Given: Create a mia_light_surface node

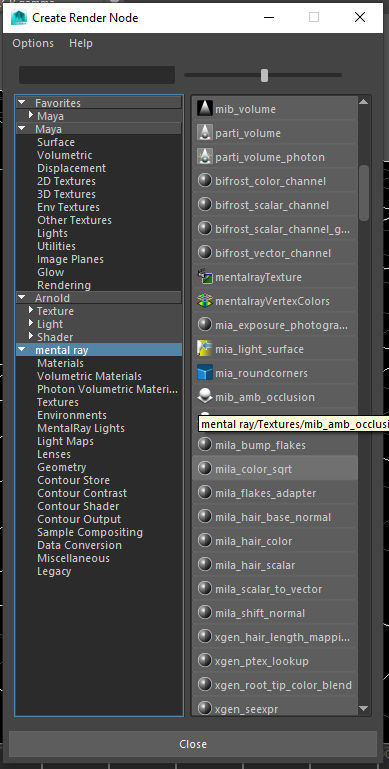Looking at the screenshot, I should point(275,349).
